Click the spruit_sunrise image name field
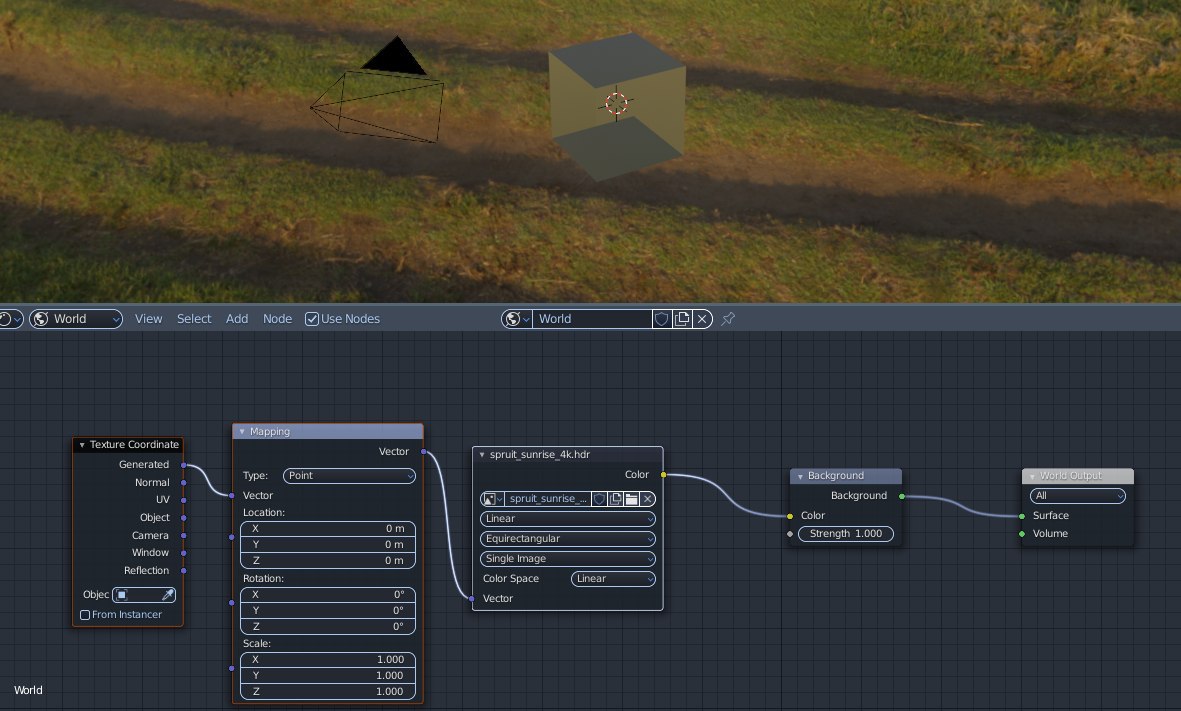This screenshot has height=711, width=1181. [548, 499]
